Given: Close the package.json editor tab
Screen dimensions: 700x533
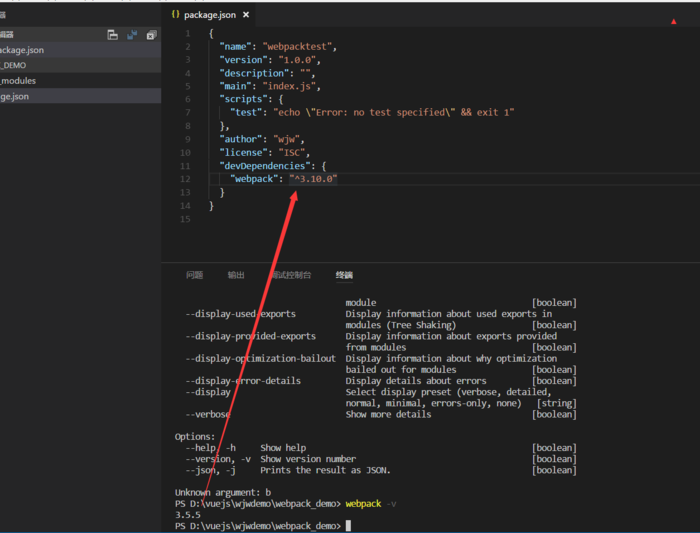Looking at the screenshot, I should pos(246,15).
